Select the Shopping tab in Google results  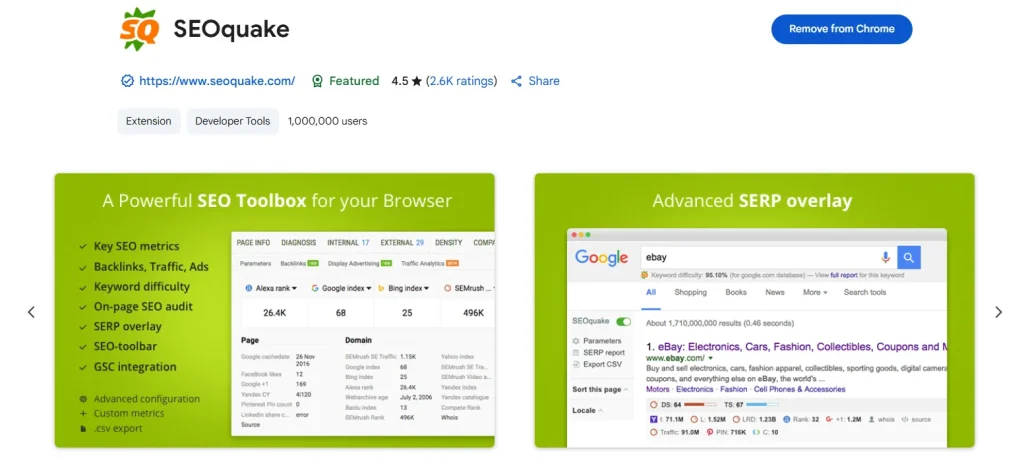[690, 293]
